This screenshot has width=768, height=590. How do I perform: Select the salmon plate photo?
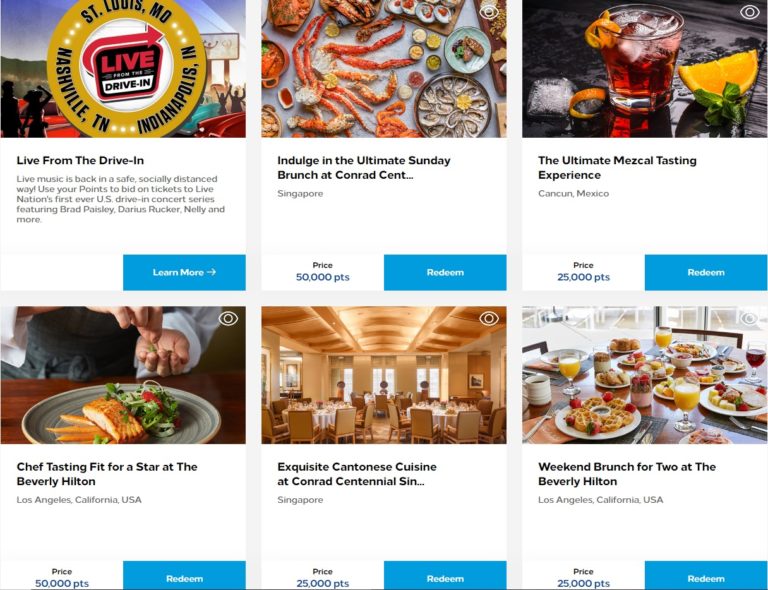tap(123, 375)
